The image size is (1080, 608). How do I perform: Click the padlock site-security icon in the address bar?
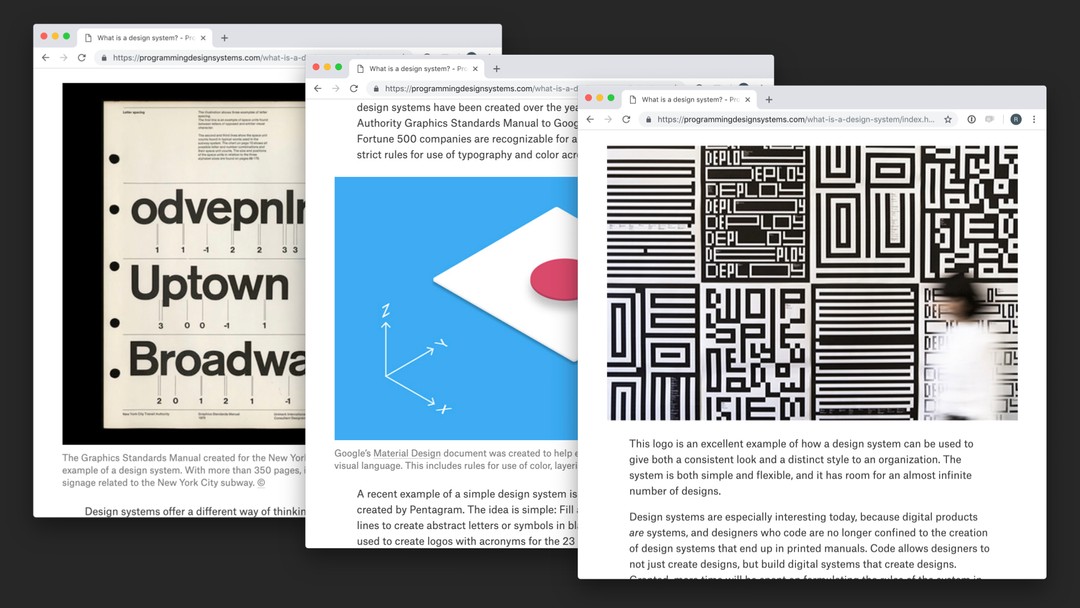click(x=649, y=118)
